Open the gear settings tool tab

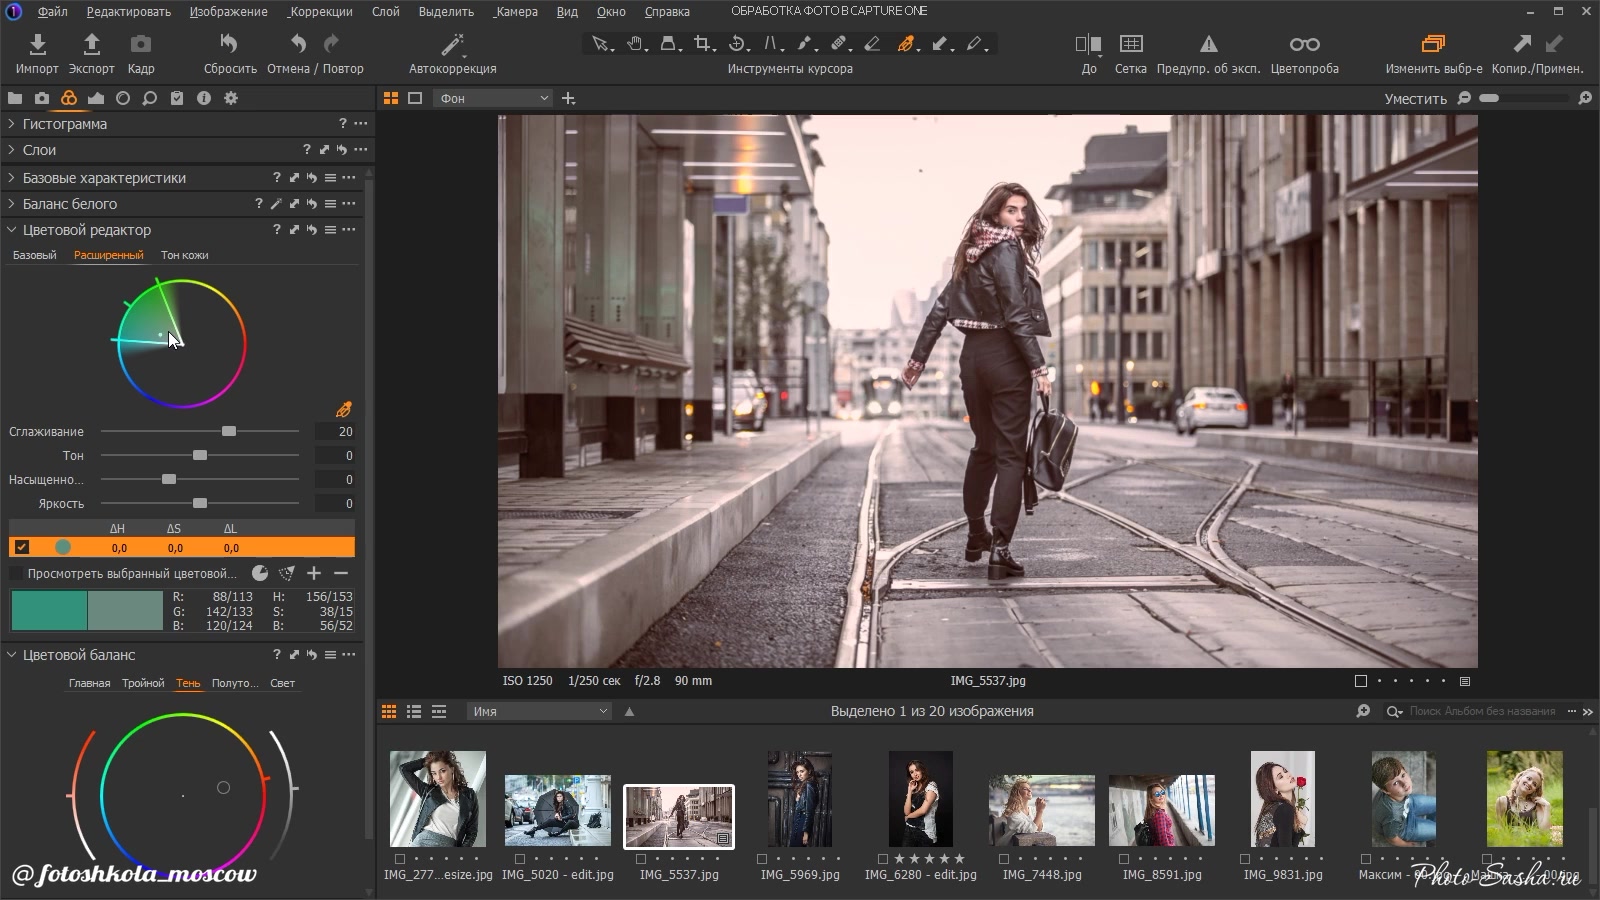point(231,98)
